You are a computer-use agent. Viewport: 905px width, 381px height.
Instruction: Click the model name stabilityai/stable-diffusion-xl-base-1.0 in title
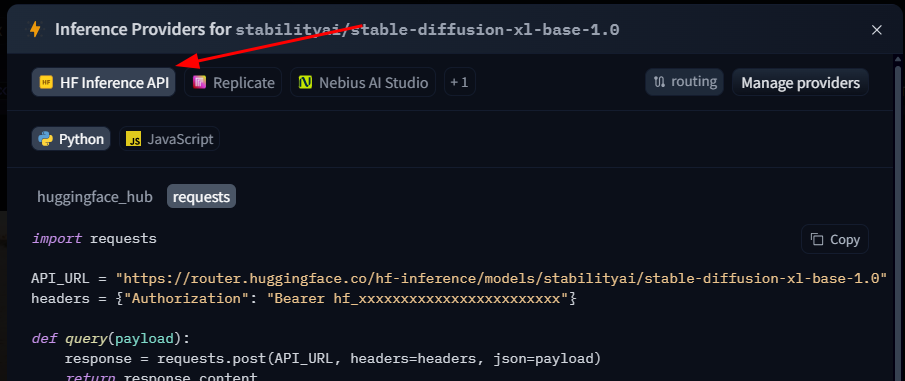click(427, 30)
